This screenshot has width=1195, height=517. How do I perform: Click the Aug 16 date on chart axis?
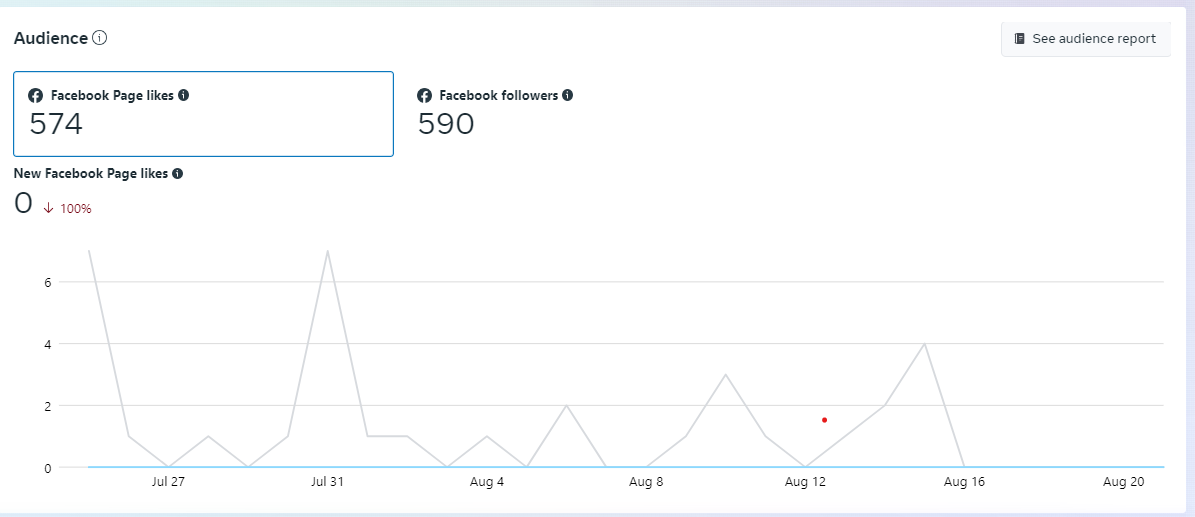point(964,482)
